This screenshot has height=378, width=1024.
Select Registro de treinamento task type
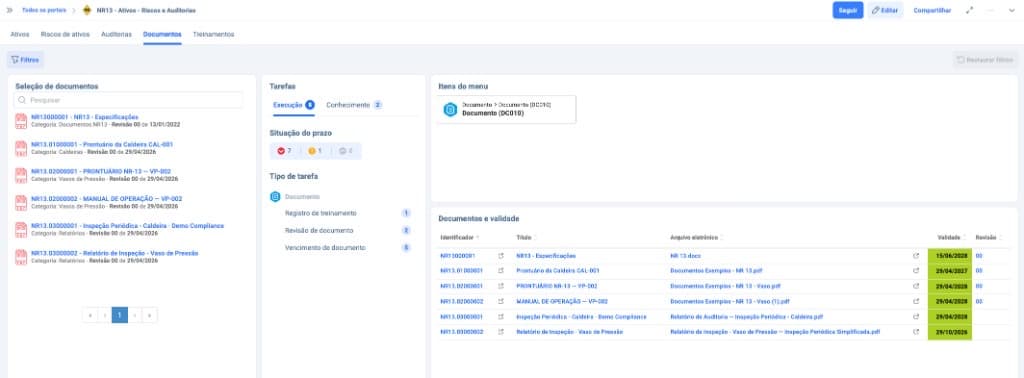coord(321,213)
